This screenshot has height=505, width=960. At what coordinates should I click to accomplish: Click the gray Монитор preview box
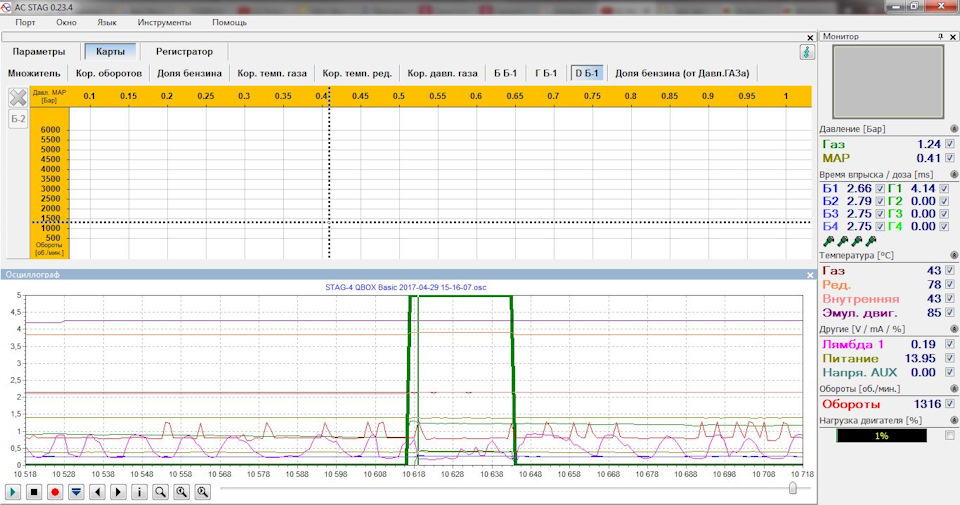point(888,82)
